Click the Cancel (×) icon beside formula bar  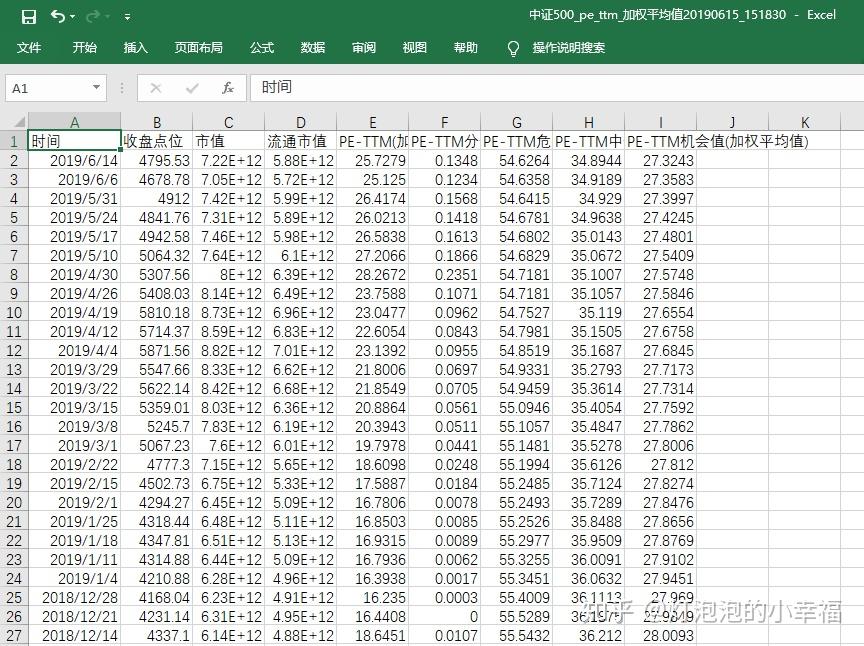click(x=157, y=87)
